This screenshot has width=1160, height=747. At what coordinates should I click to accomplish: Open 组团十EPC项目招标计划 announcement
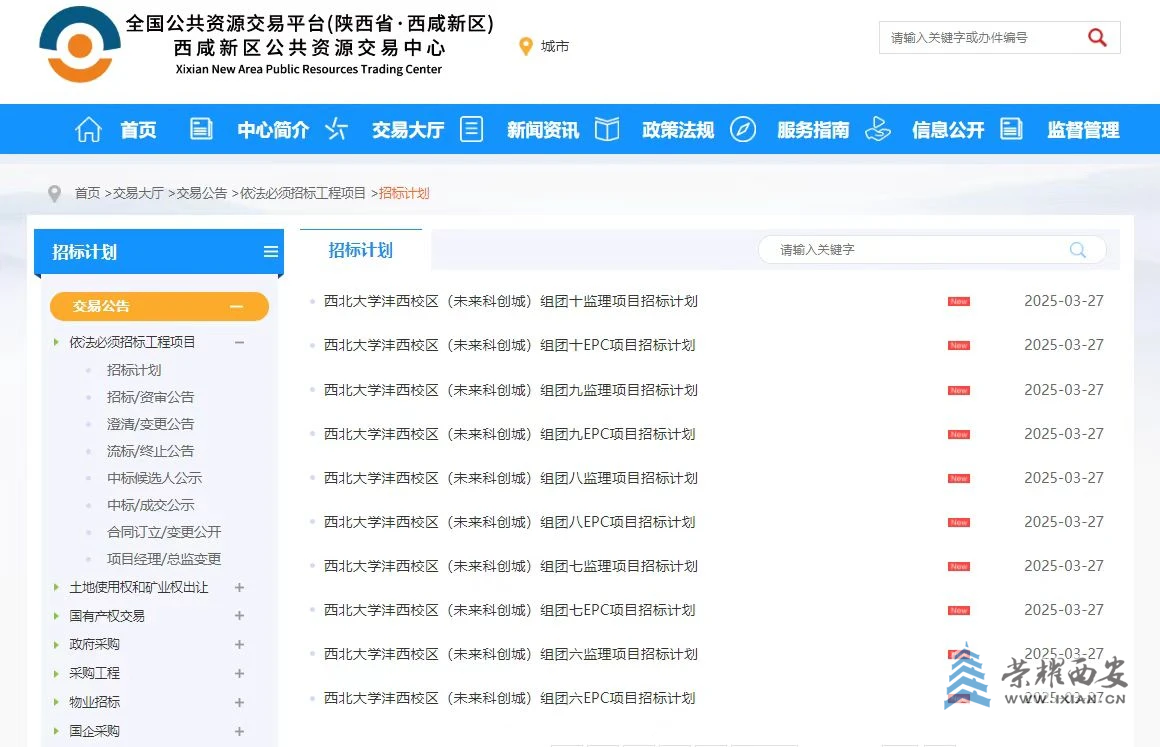[x=509, y=345]
